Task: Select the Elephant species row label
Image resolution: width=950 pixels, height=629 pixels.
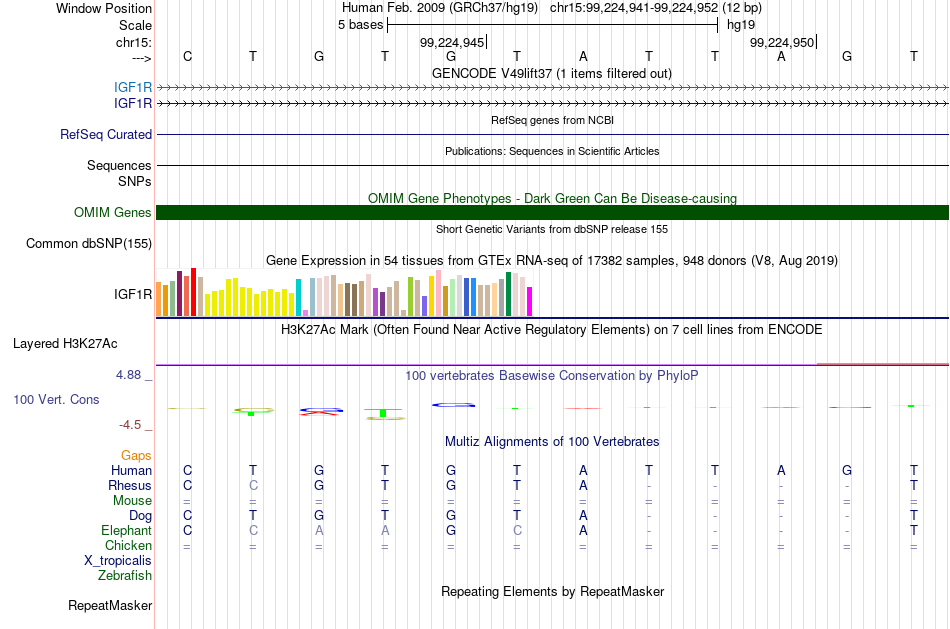Action: 126,530
